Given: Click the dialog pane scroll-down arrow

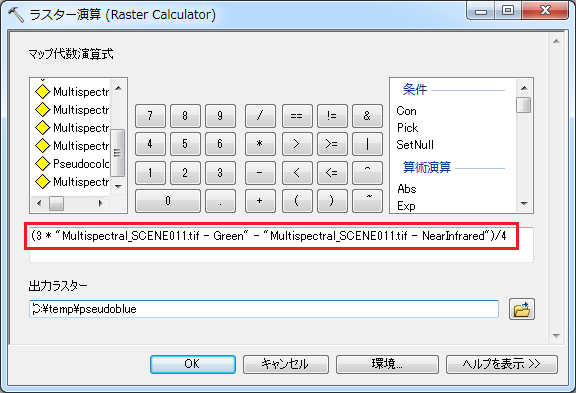Looking at the screenshot, I should (556, 335).
